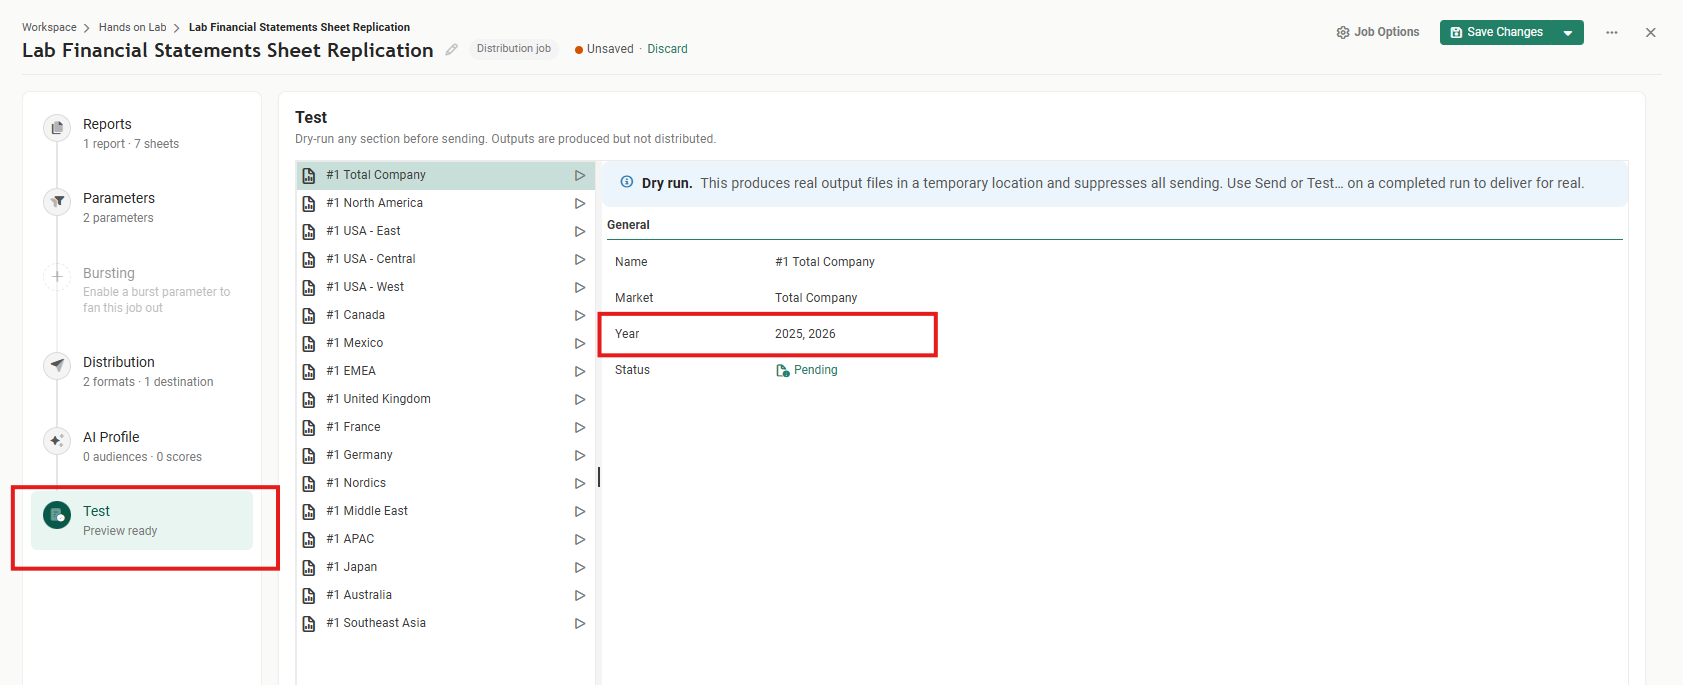Click the play triangle next to Mexico
Viewport: 1683px width, 685px height.
click(580, 343)
